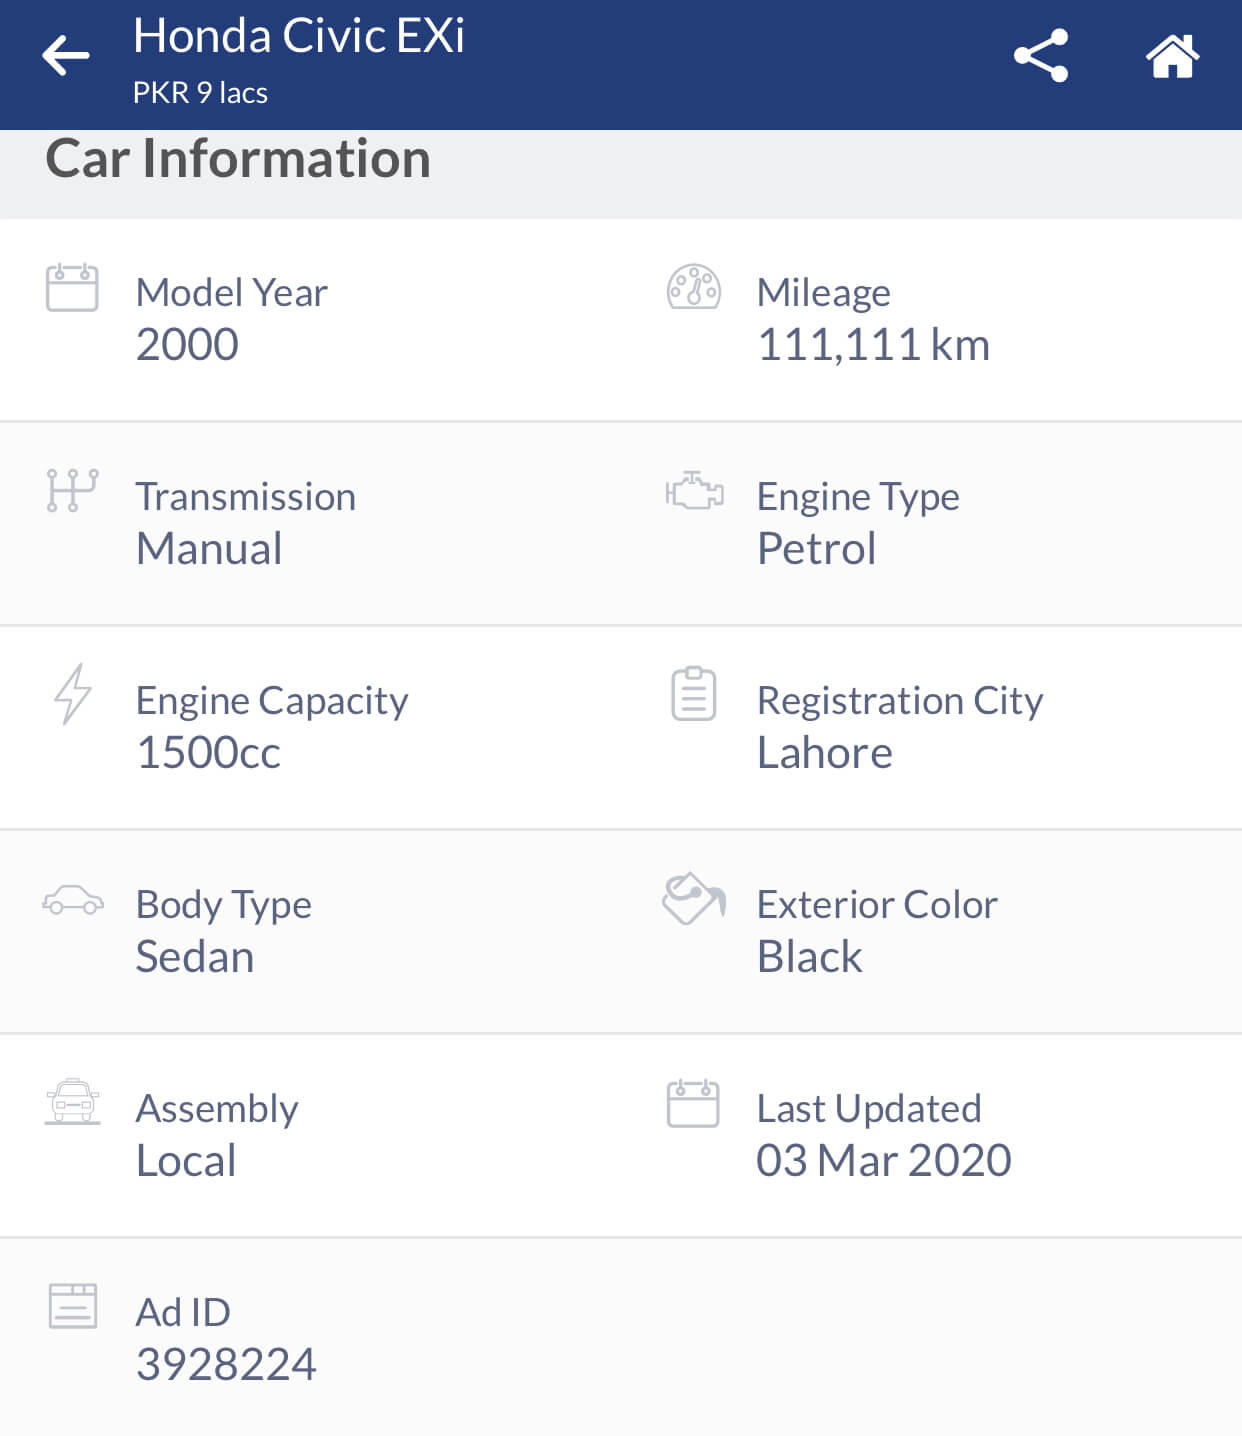
Task: Tap the Engine Capacity lightning icon
Action: click(x=72, y=693)
